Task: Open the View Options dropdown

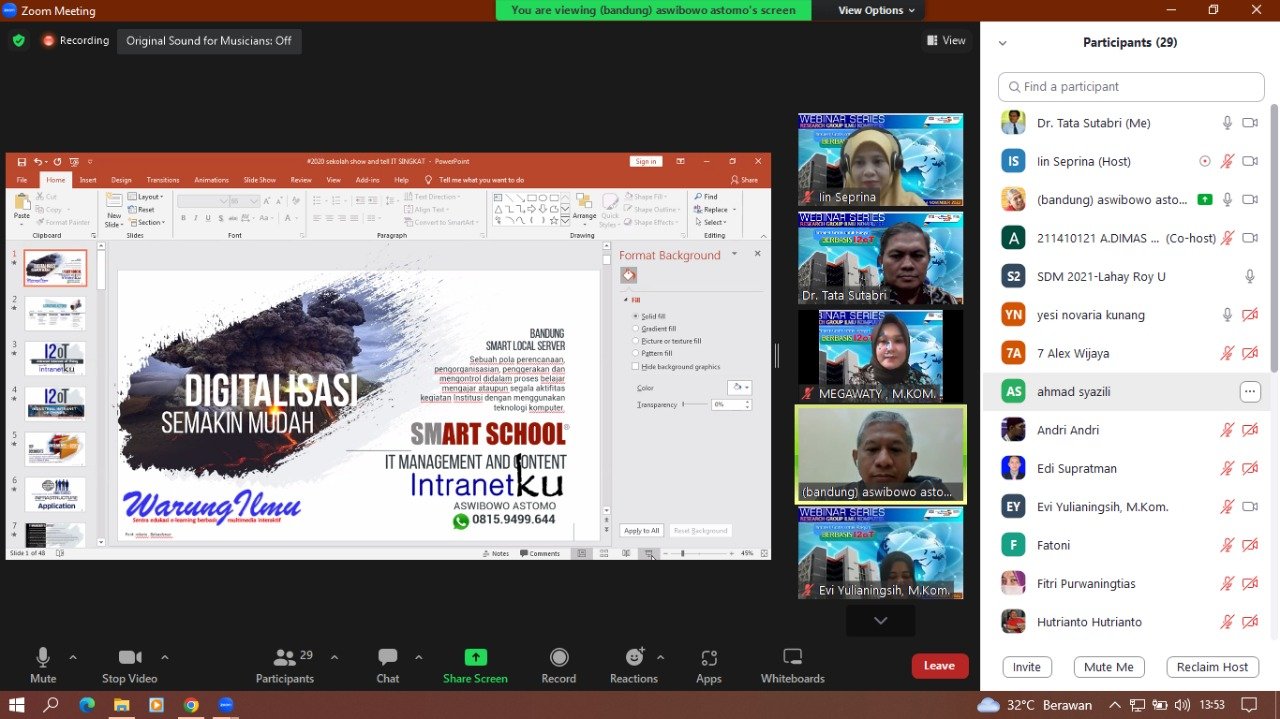Action: (x=877, y=10)
